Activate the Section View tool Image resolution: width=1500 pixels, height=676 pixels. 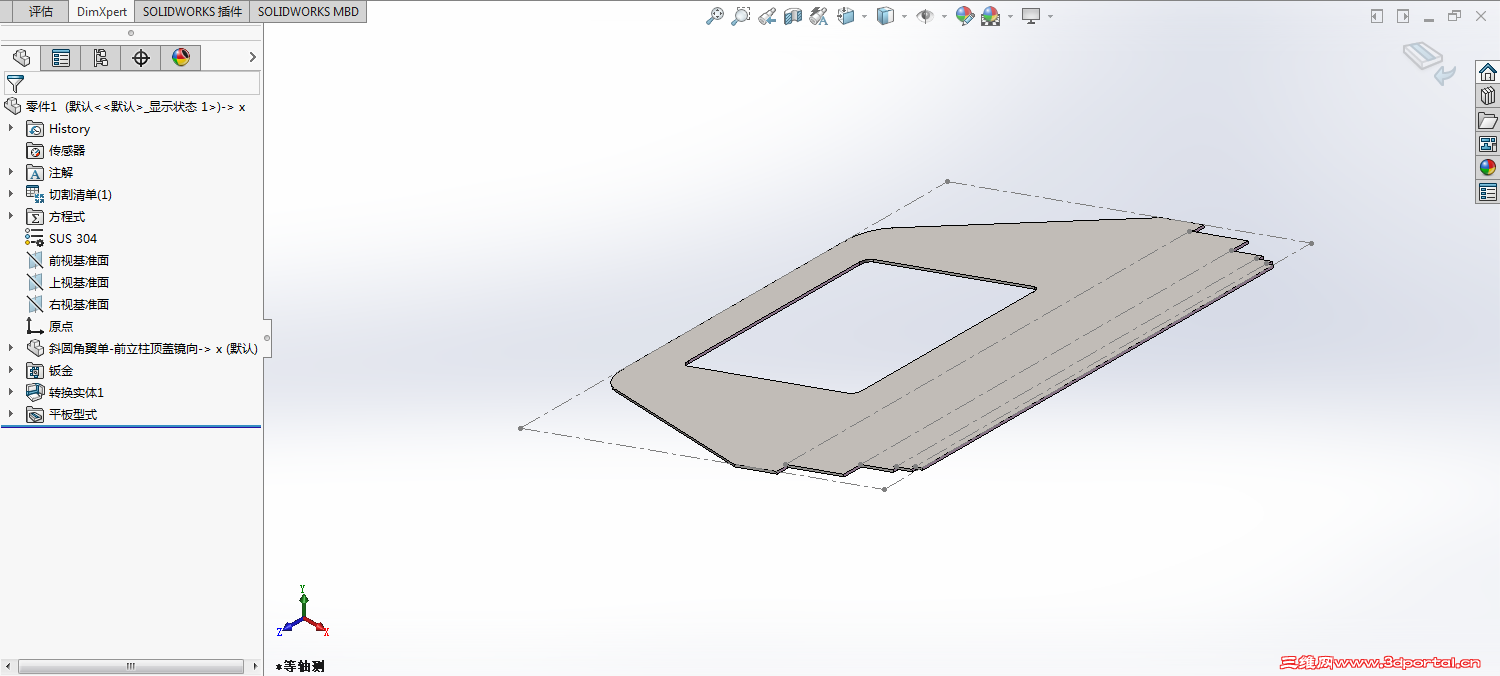tap(793, 16)
